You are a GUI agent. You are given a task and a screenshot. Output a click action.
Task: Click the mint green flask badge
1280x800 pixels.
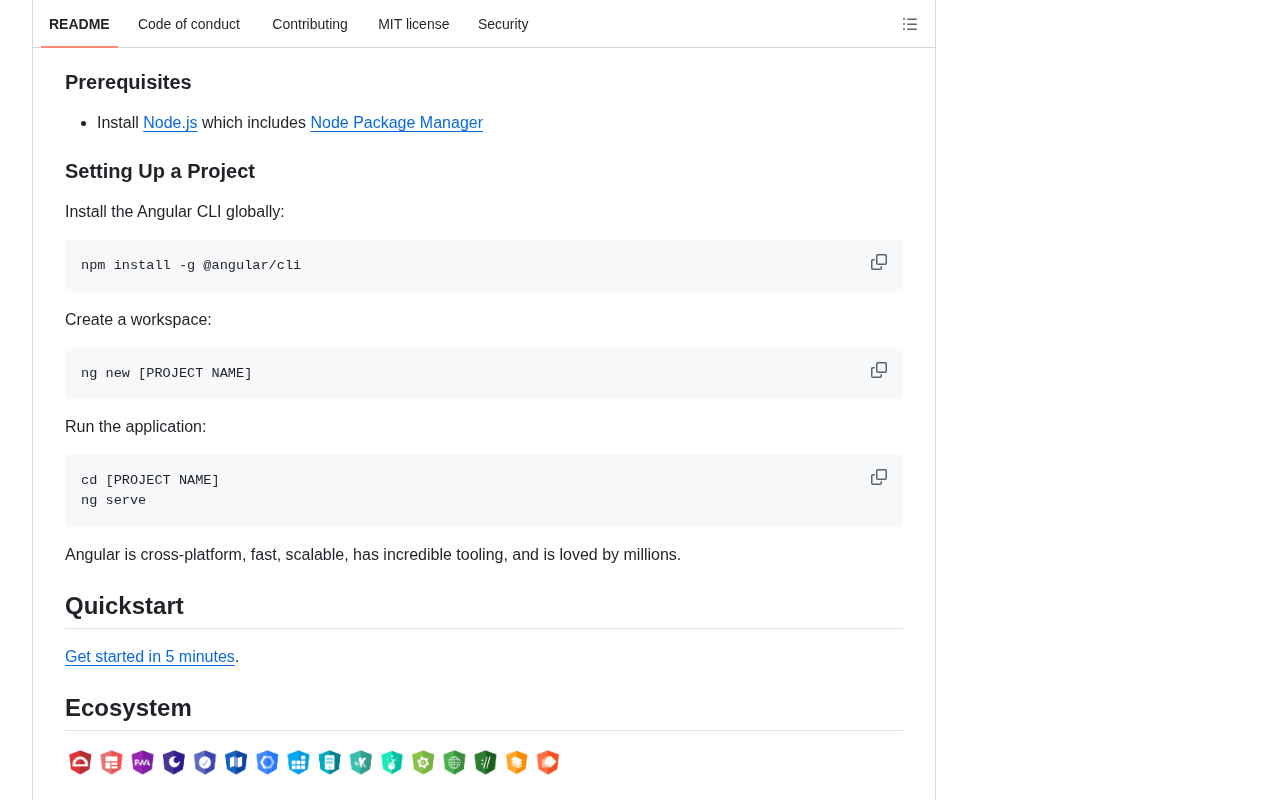click(x=391, y=762)
